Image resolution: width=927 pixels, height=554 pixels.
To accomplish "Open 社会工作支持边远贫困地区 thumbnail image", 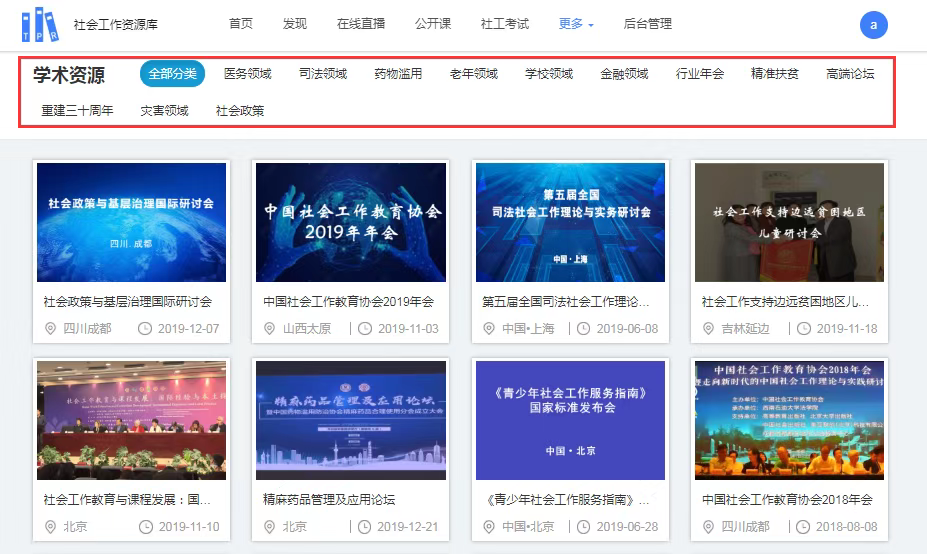I will tap(789, 222).
